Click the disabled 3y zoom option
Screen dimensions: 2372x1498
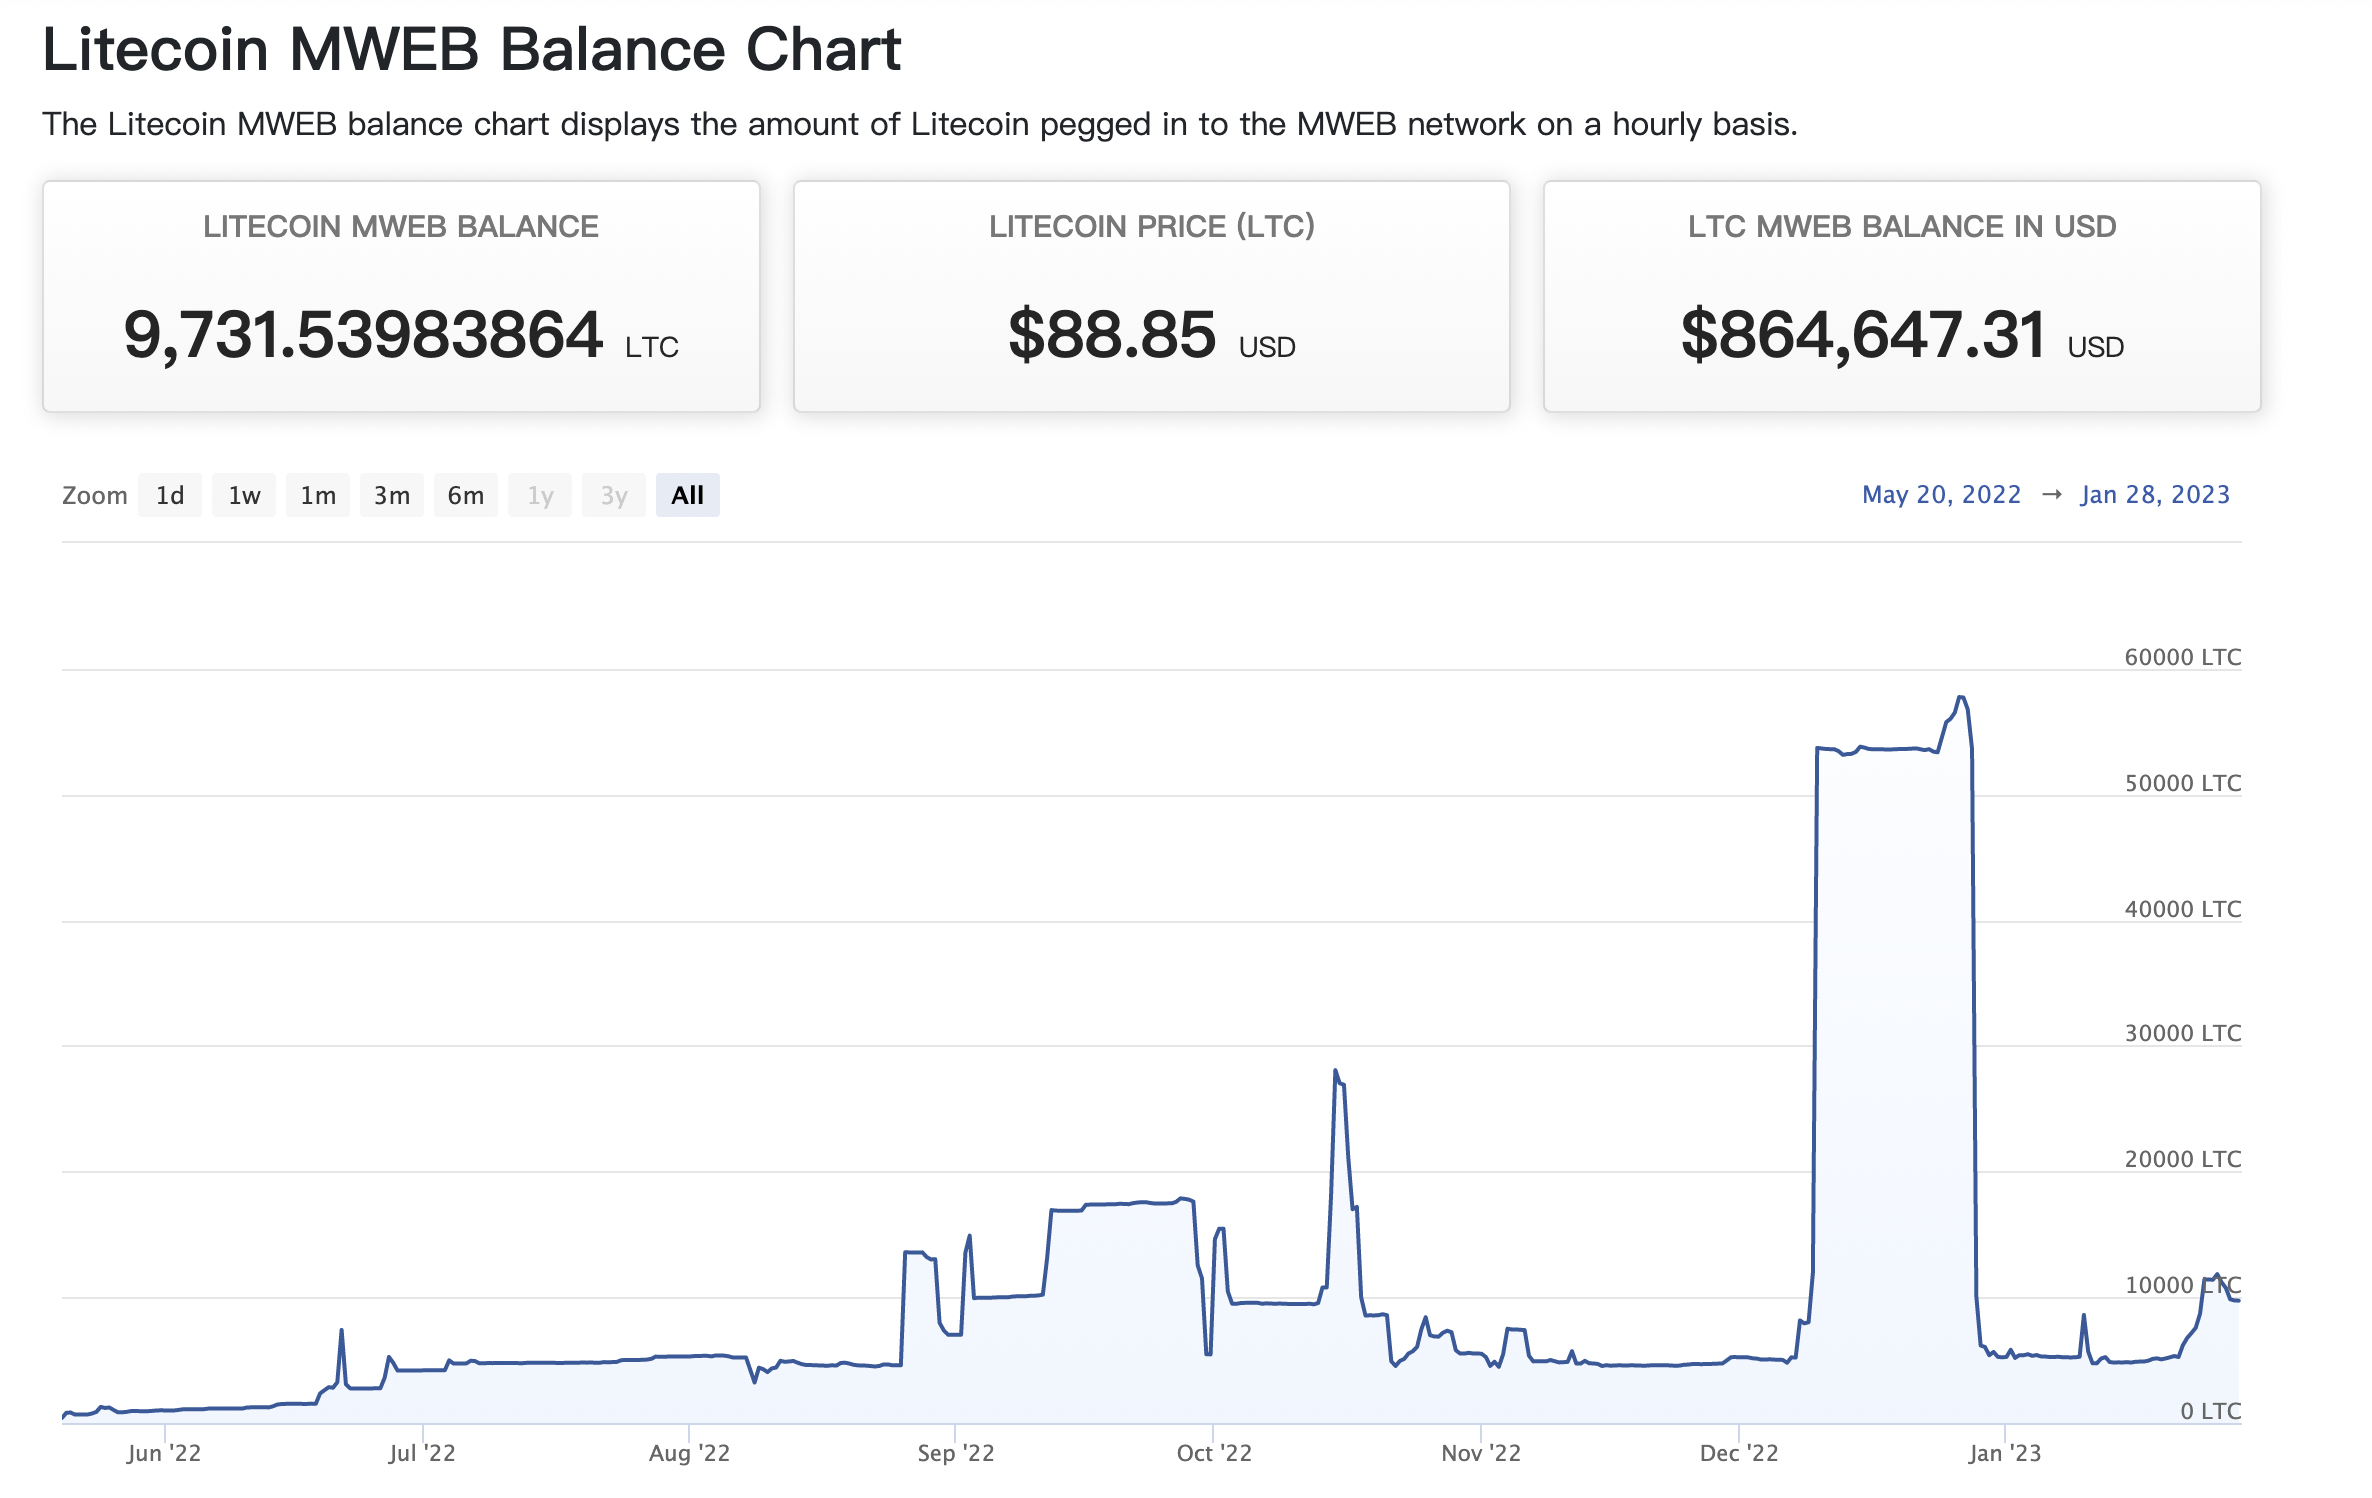tap(614, 495)
